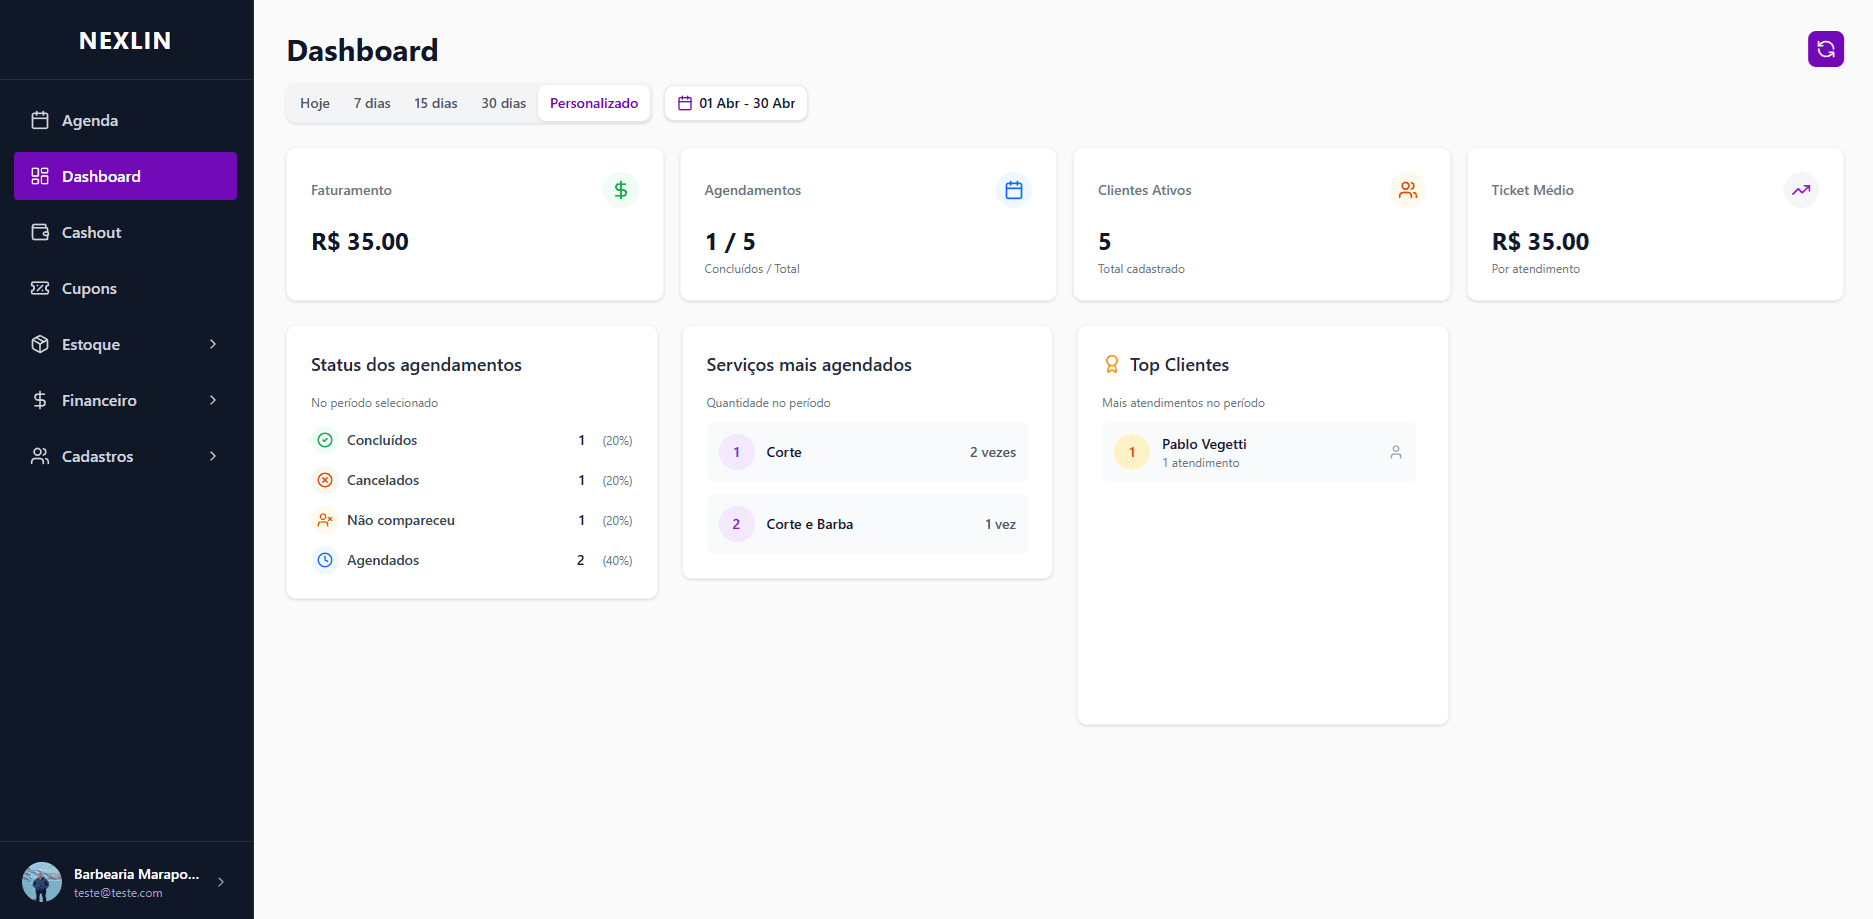Click the '2 vezes' count text
The width and height of the screenshot is (1873, 919).
click(x=993, y=452)
